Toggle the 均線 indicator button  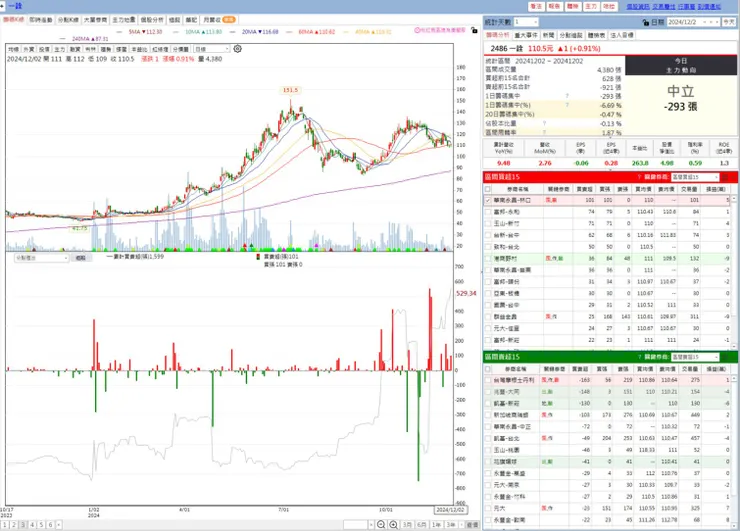click(x=13, y=49)
